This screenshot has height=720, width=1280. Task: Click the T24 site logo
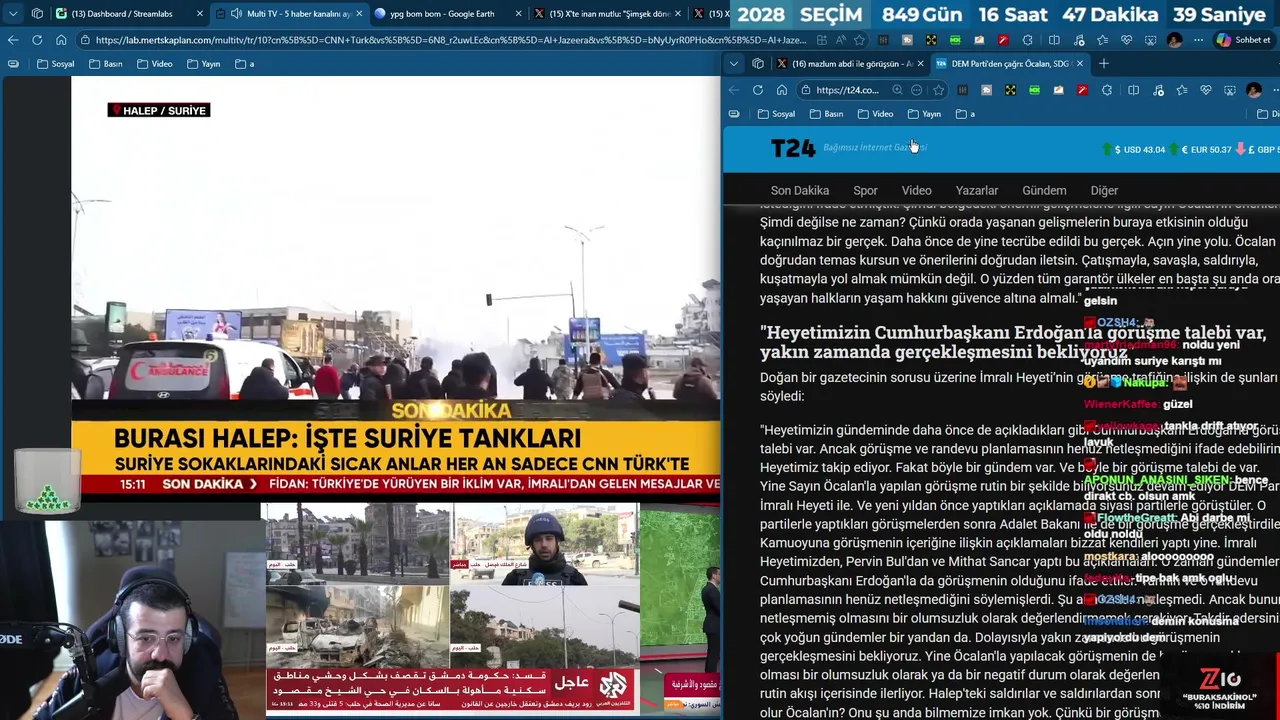click(793, 149)
